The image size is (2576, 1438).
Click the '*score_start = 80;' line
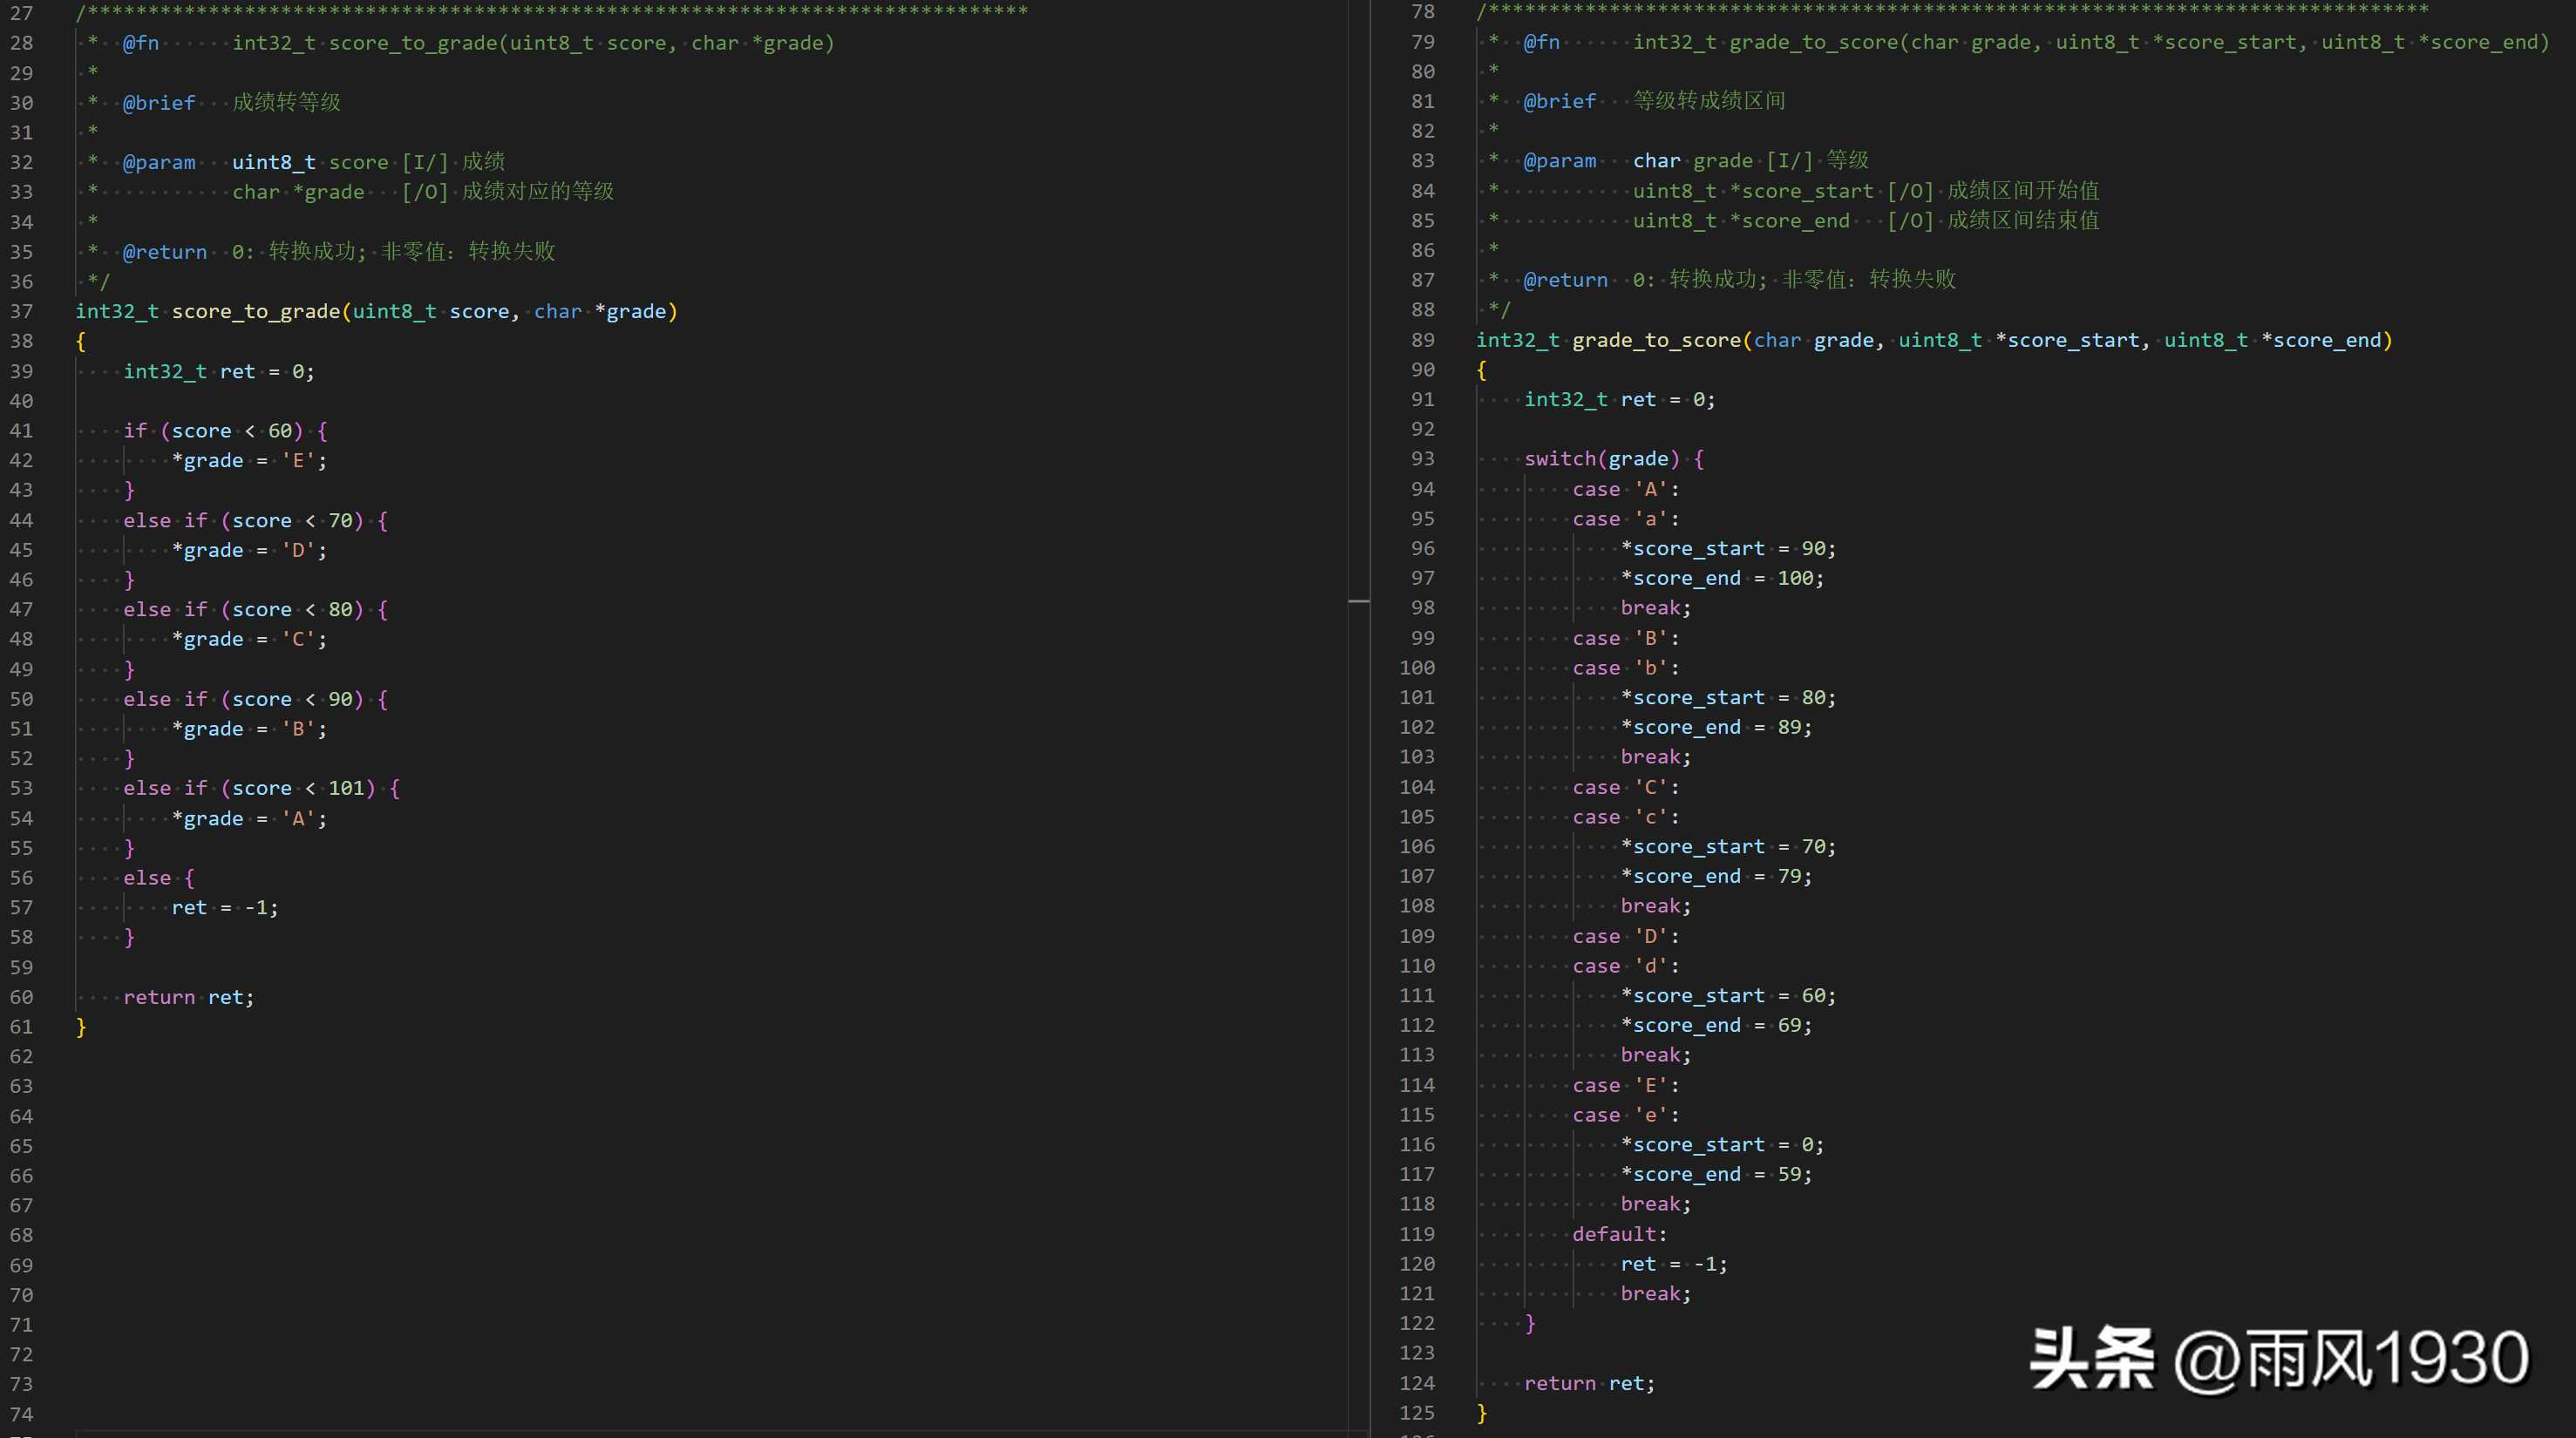point(1728,697)
